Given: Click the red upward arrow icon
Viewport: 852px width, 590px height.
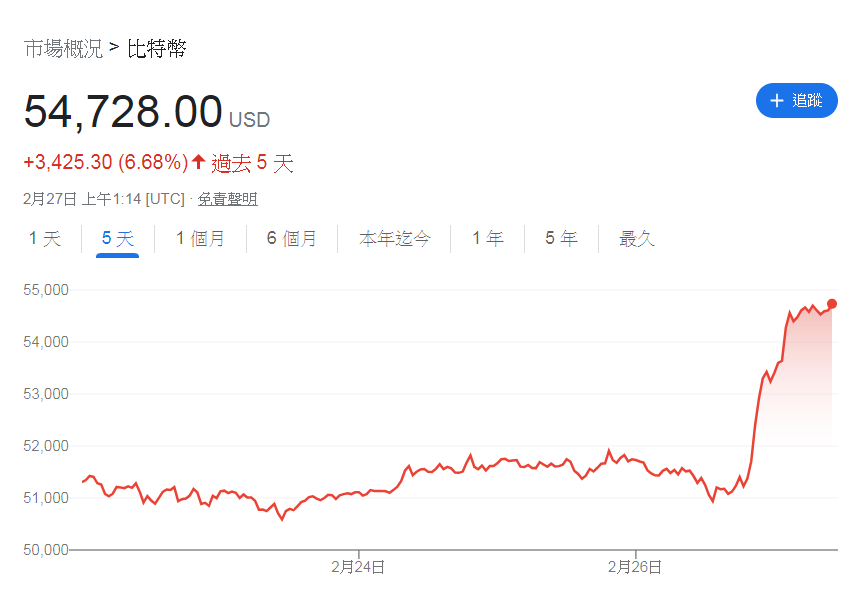Looking at the screenshot, I should (198, 161).
